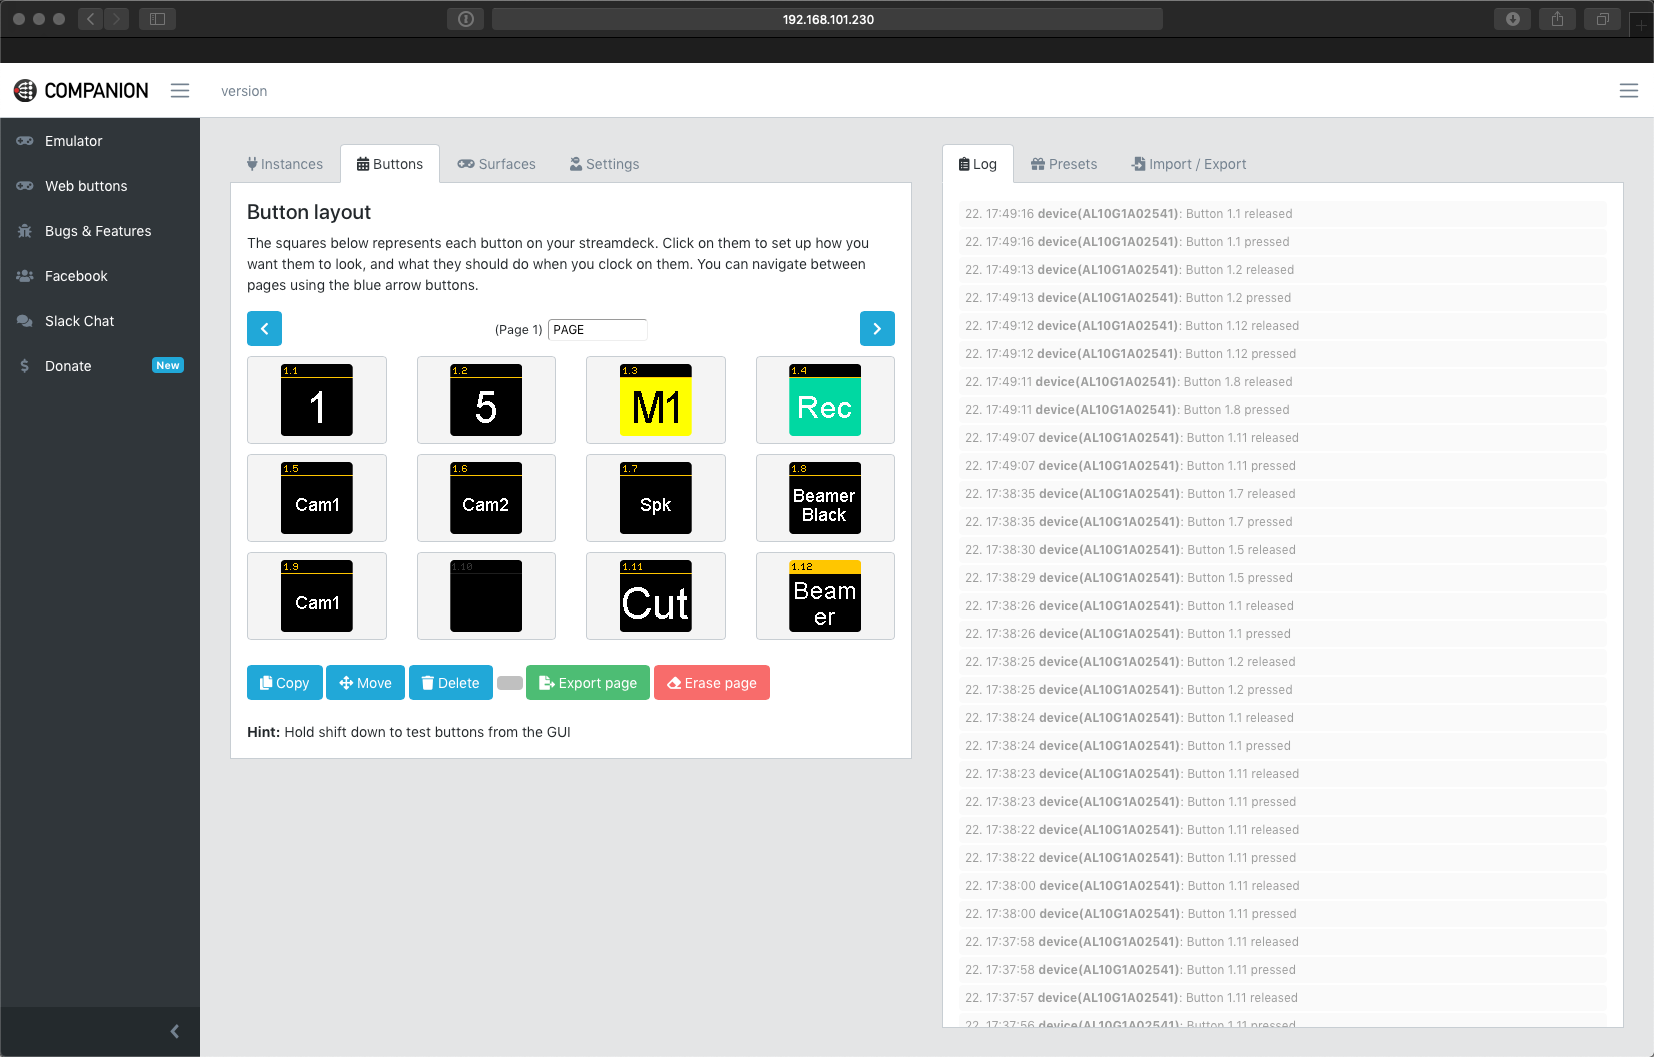Click the 17:49:16 'Button 1.1 released' log entry
The height and width of the screenshot is (1057, 1654).
[1284, 214]
